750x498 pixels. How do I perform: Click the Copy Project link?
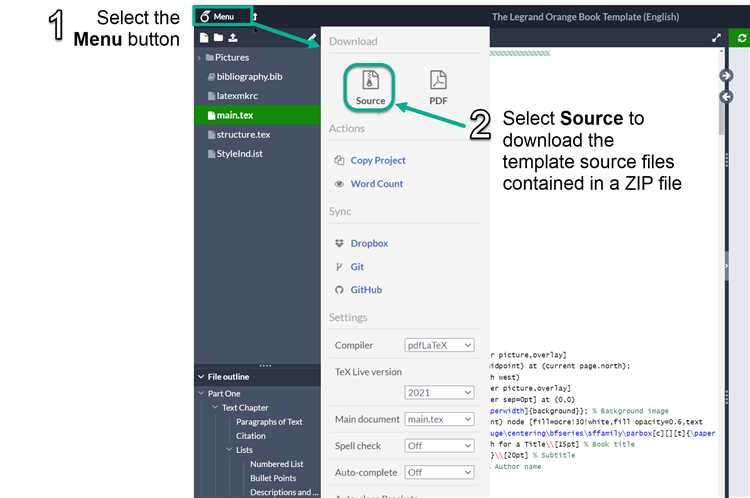point(378,160)
